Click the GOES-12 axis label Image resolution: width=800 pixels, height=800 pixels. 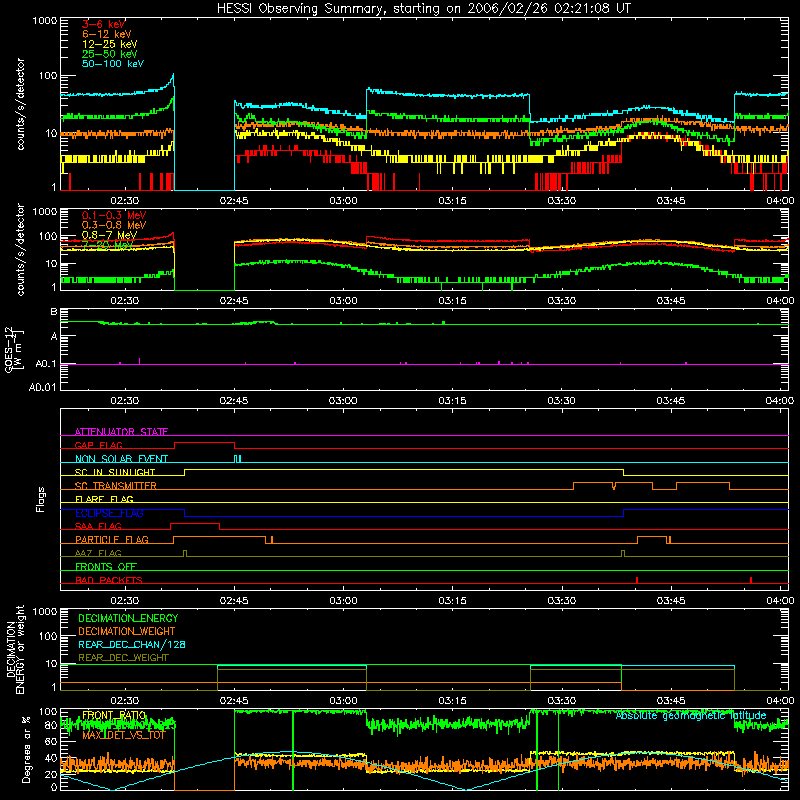click(14, 349)
